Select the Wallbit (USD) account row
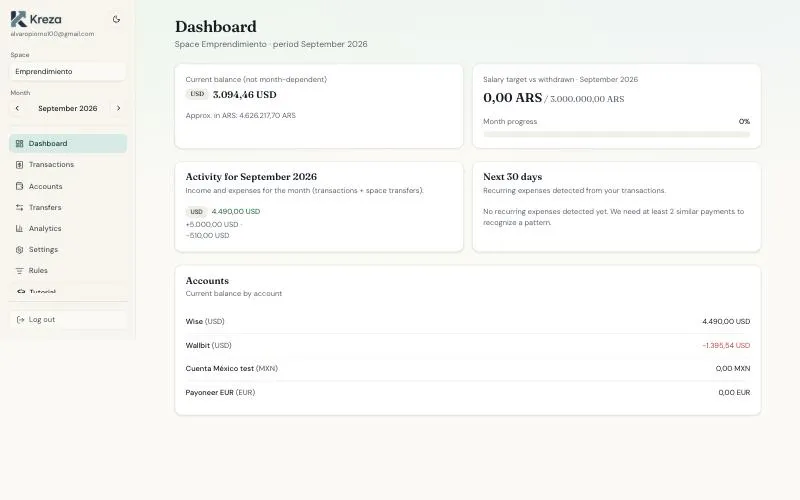 pos(467,345)
